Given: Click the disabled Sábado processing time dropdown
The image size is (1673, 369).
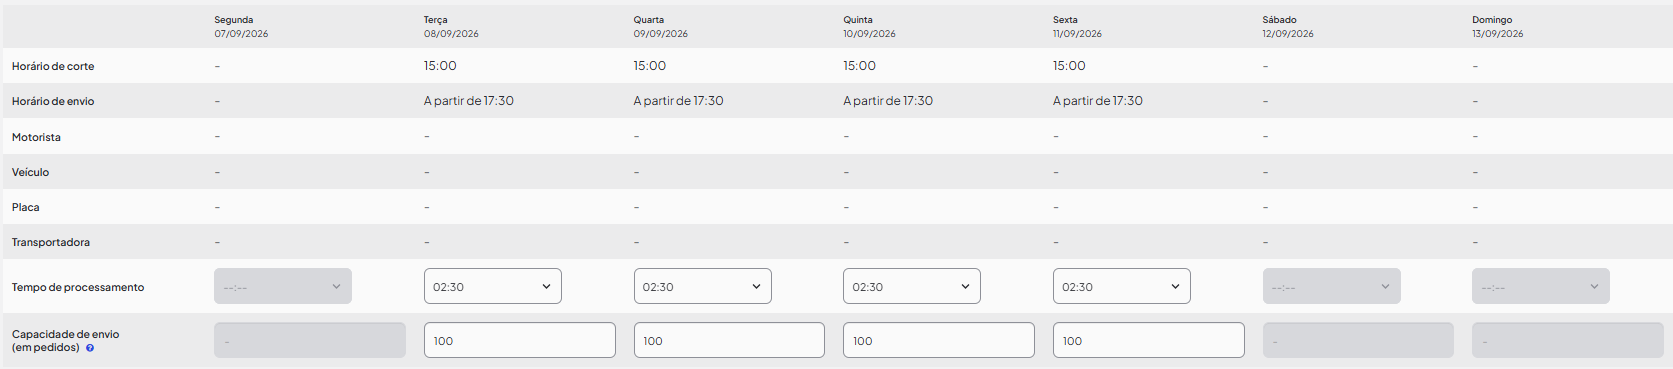Looking at the screenshot, I should coord(1332,286).
